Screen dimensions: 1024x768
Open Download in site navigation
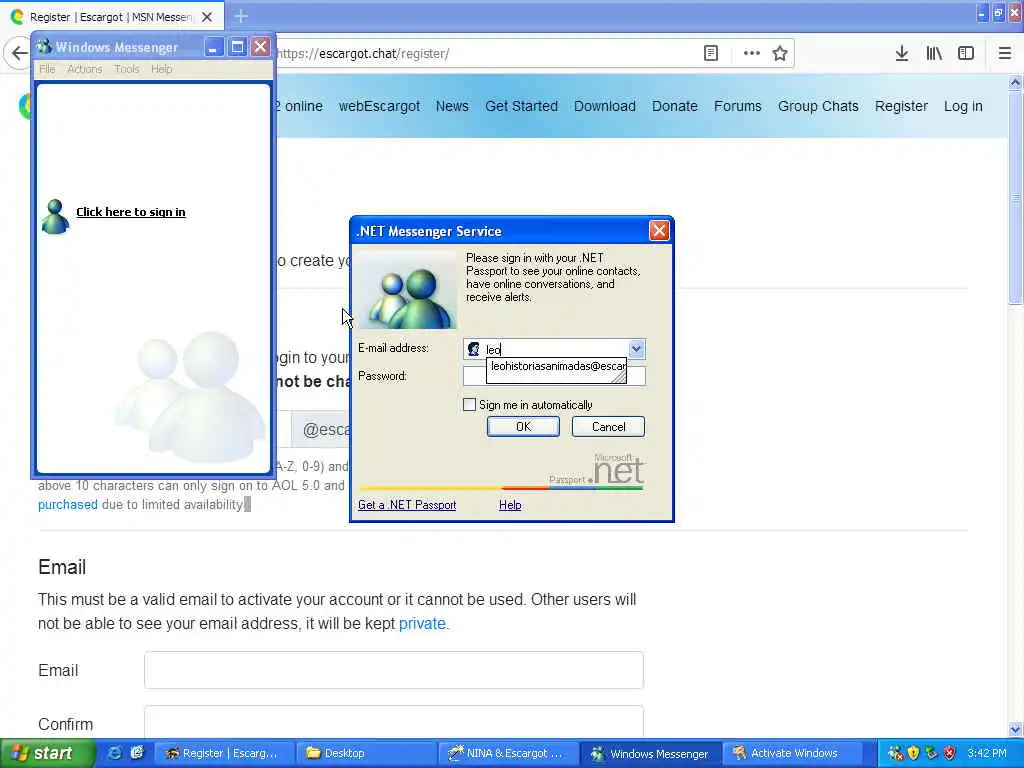[605, 106]
